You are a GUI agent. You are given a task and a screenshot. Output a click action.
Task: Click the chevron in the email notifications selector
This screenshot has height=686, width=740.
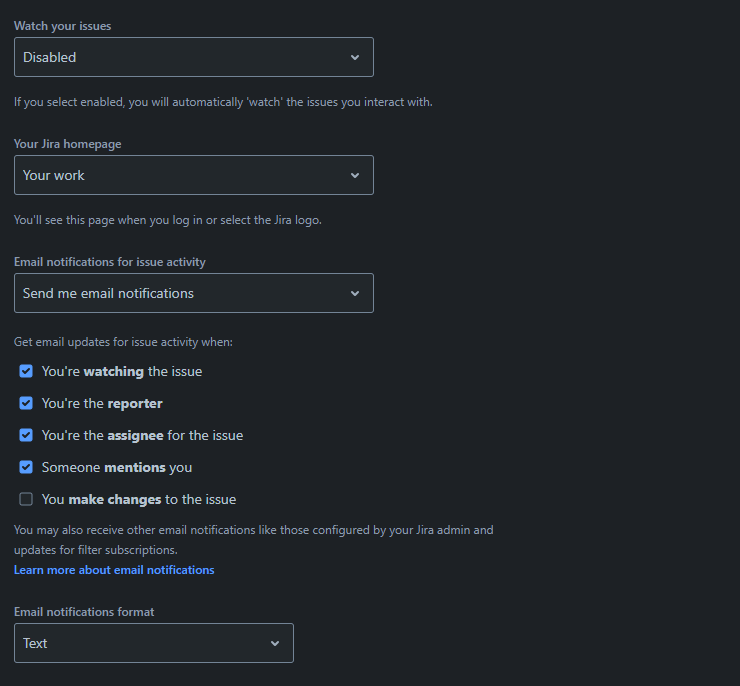point(355,294)
